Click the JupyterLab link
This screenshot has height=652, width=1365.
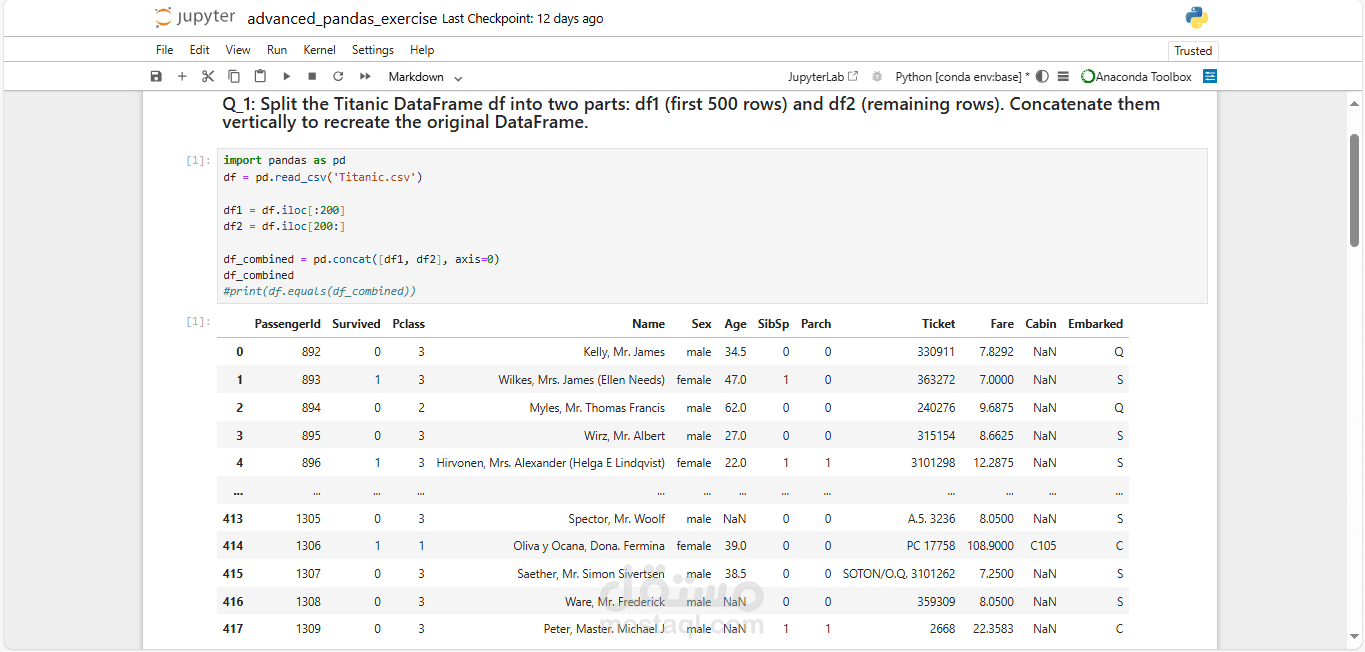click(822, 77)
